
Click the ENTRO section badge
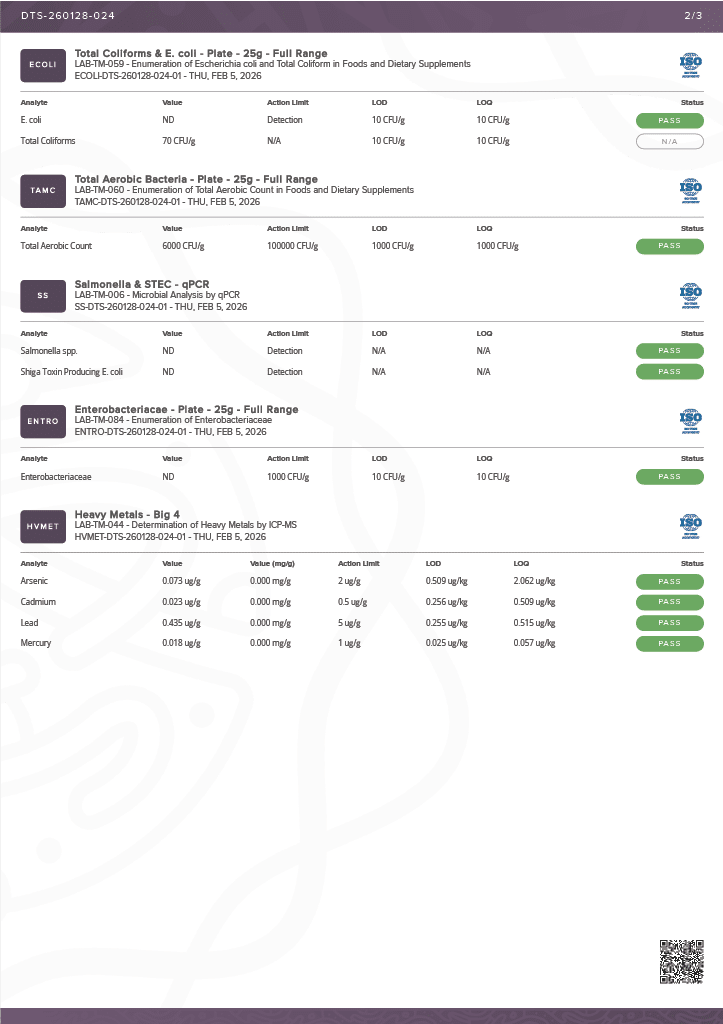(43, 421)
